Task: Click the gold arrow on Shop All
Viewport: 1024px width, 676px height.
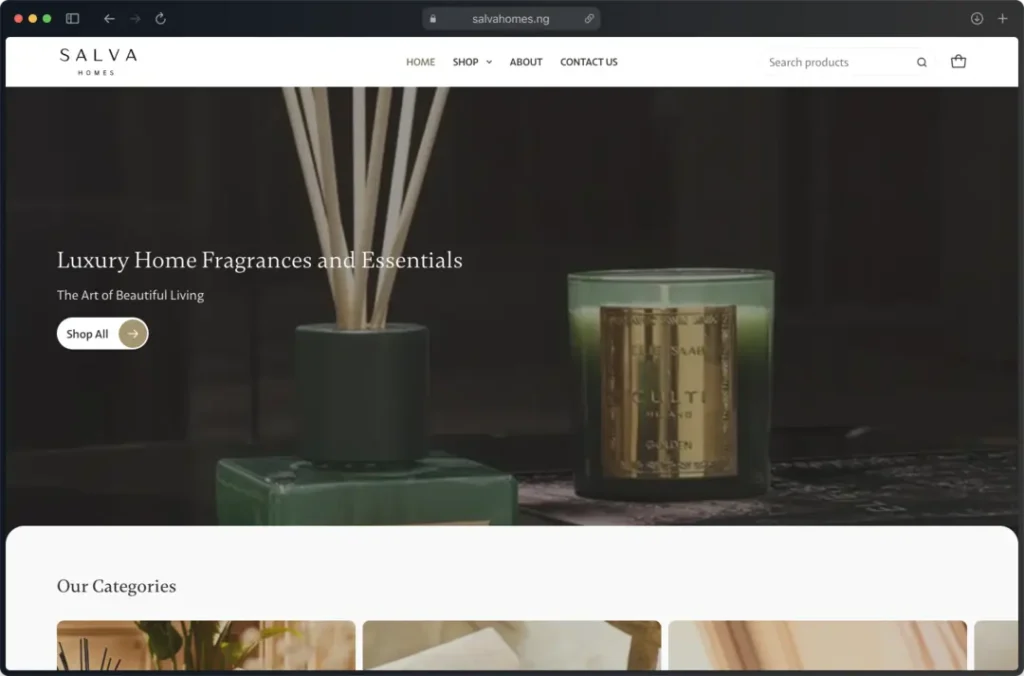Action: coord(133,334)
